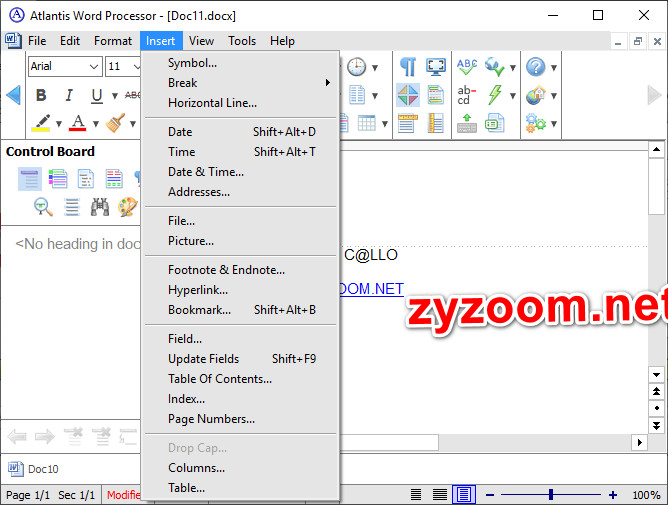Select Hyperlink... menu entry
Image resolution: width=668 pixels, height=505 pixels.
point(241,290)
